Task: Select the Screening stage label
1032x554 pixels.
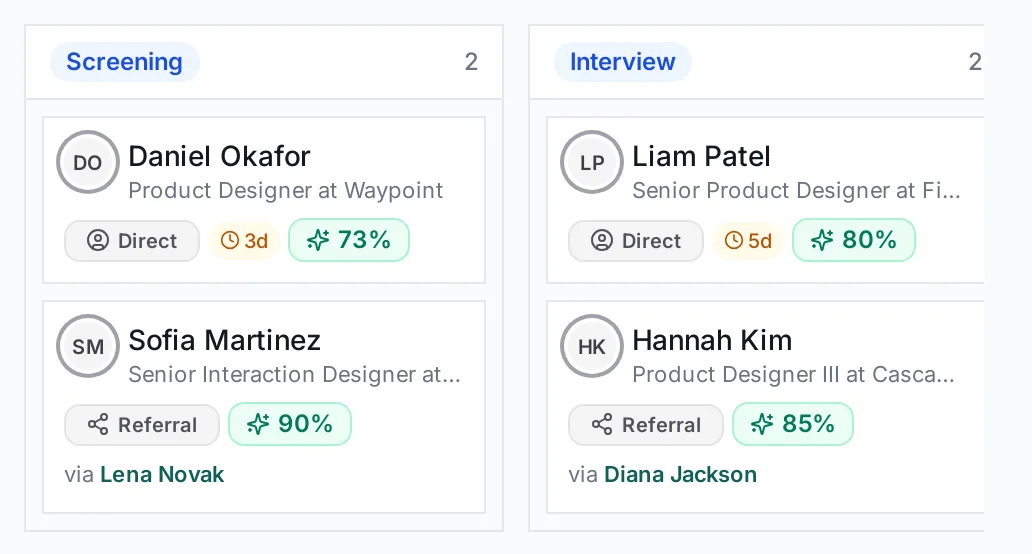Action: (124, 62)
